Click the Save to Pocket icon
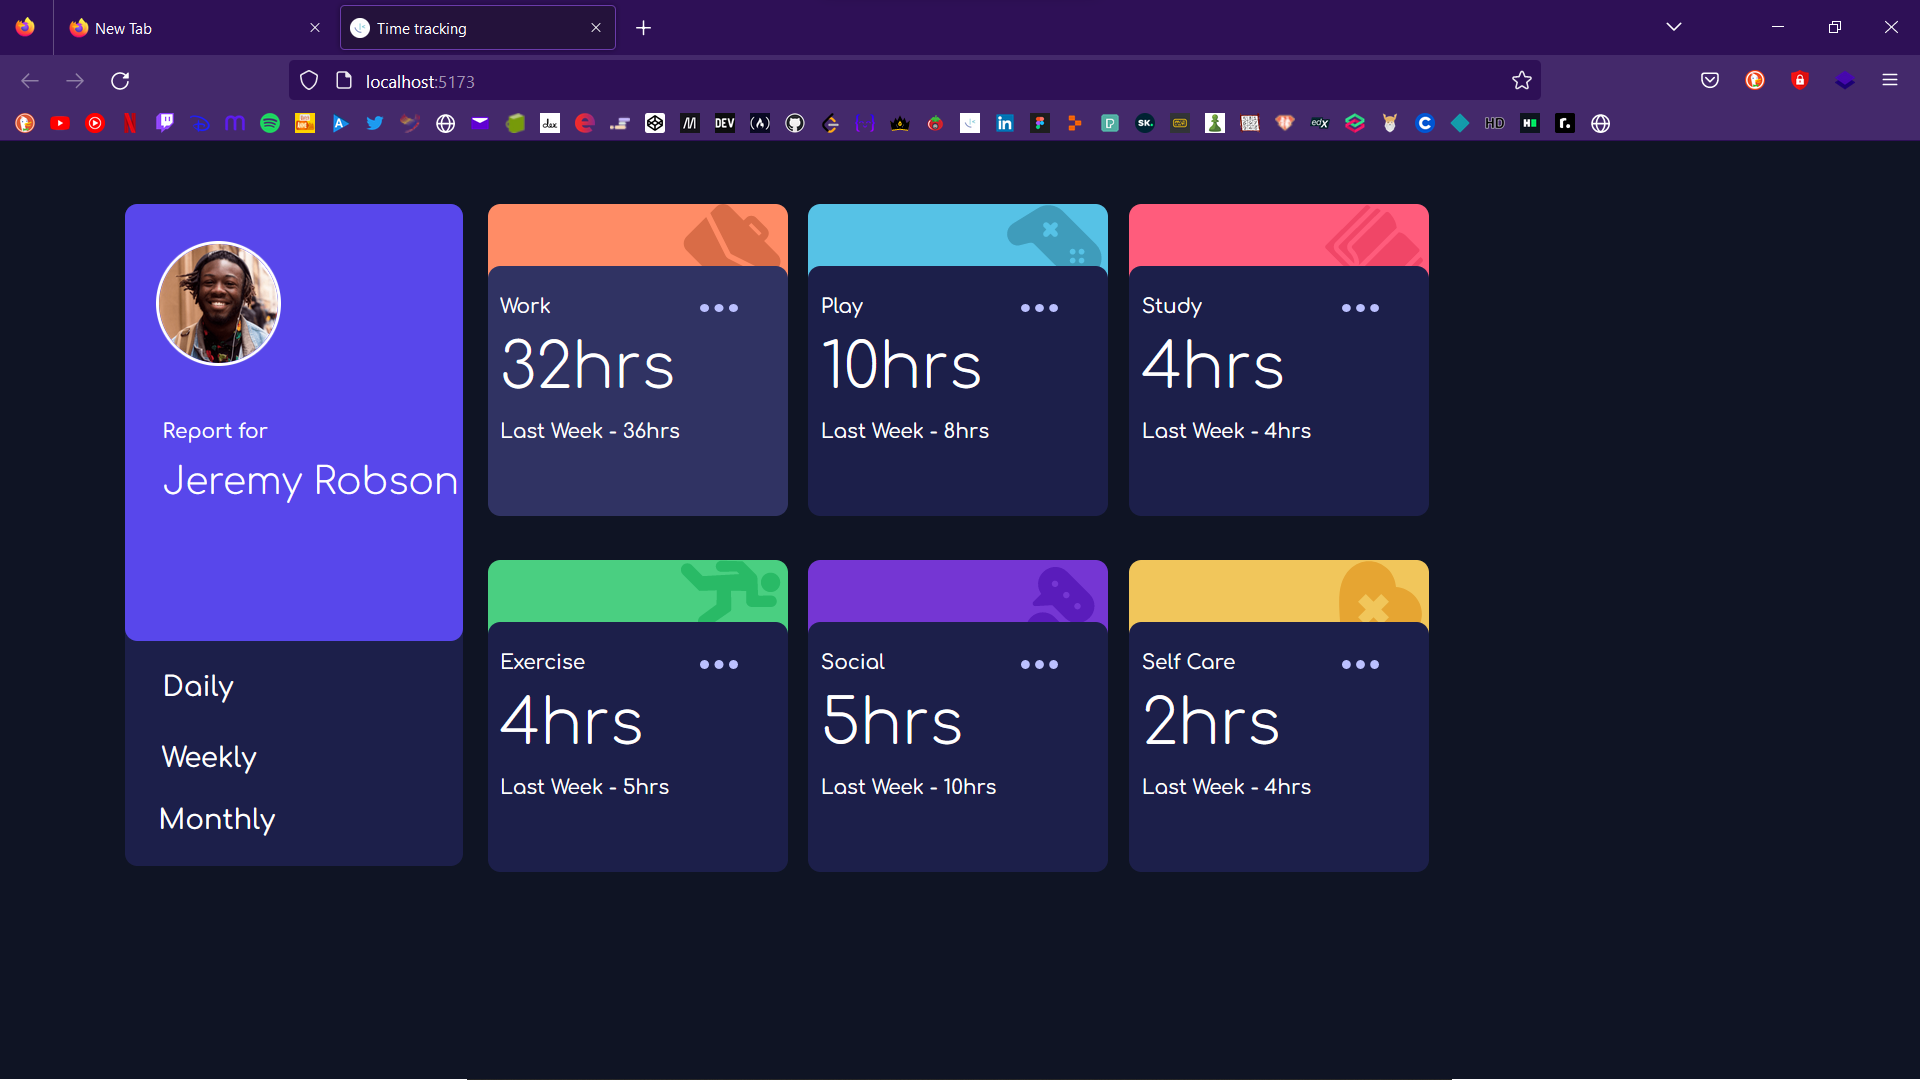 (x=1710, y=80)
